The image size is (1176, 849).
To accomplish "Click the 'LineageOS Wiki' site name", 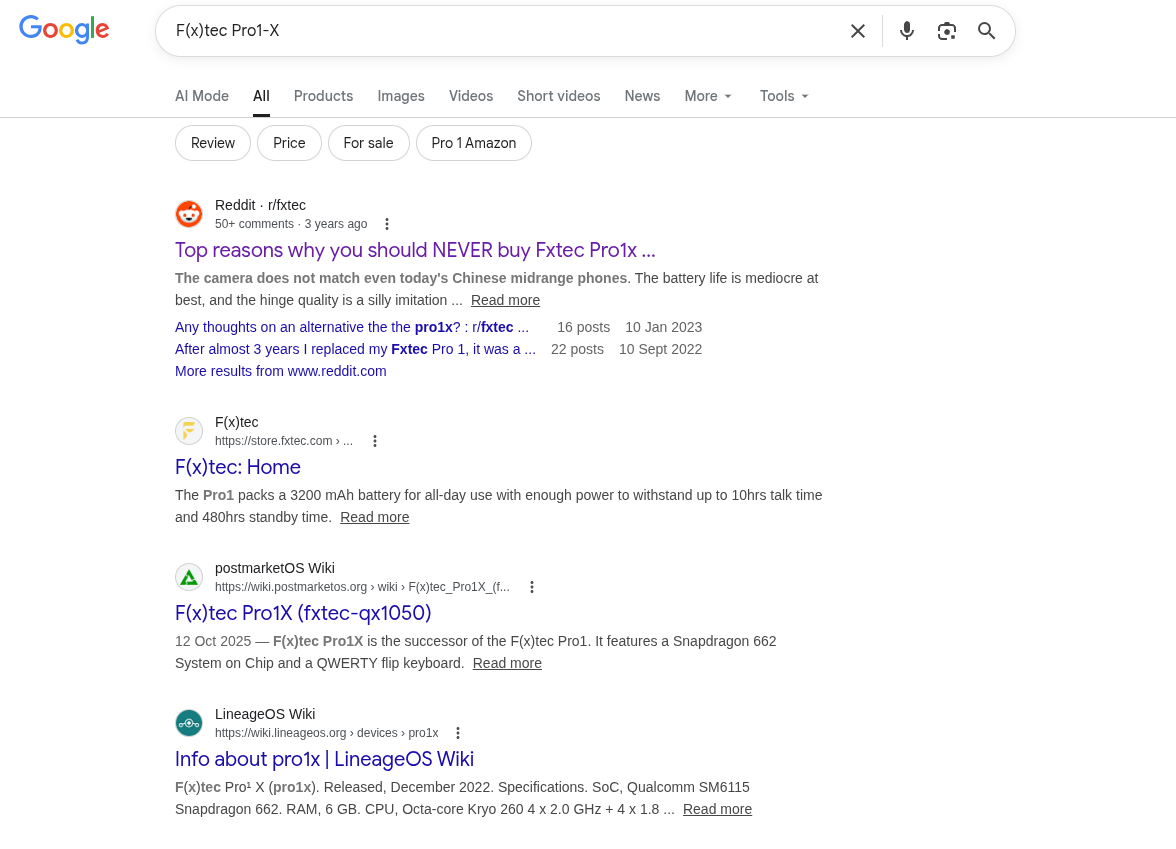I will coord(265,714).
